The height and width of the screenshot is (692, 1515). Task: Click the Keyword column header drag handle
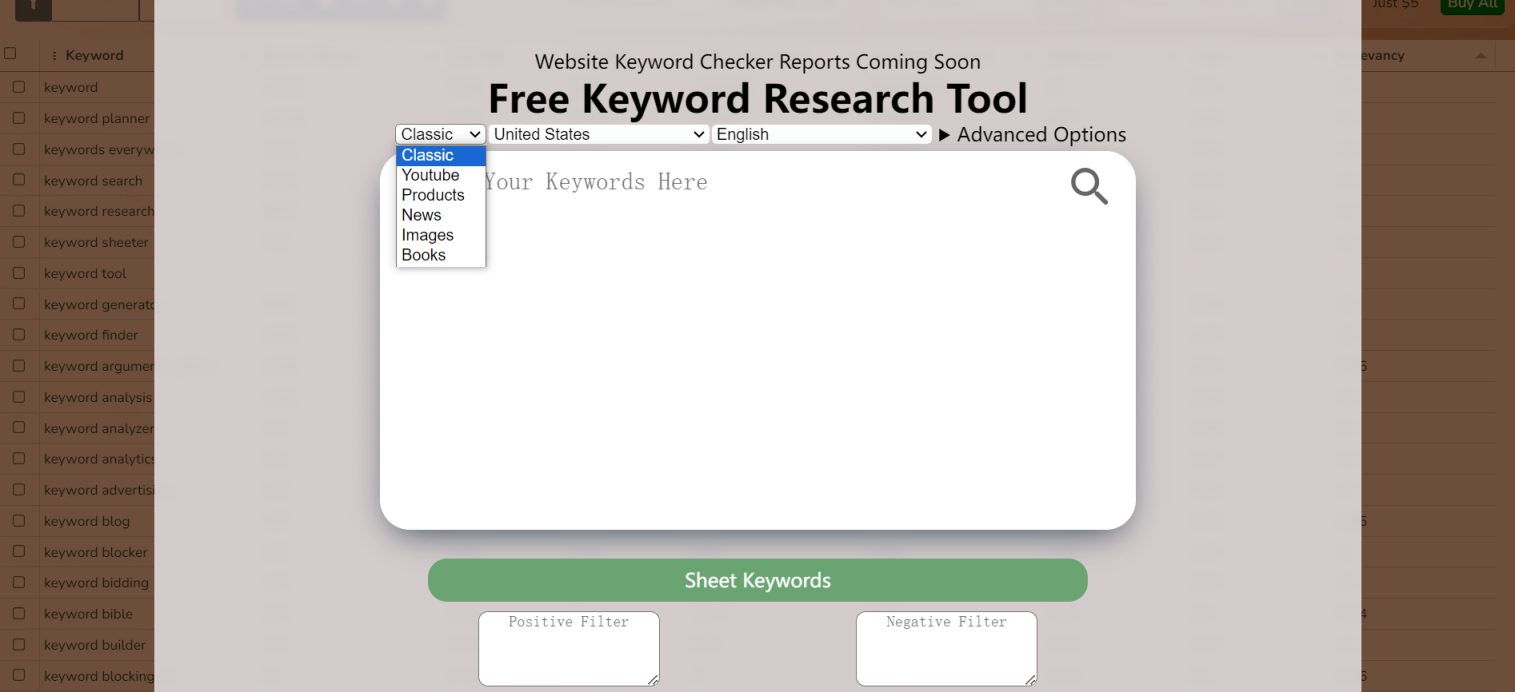[x=54, y=56]
